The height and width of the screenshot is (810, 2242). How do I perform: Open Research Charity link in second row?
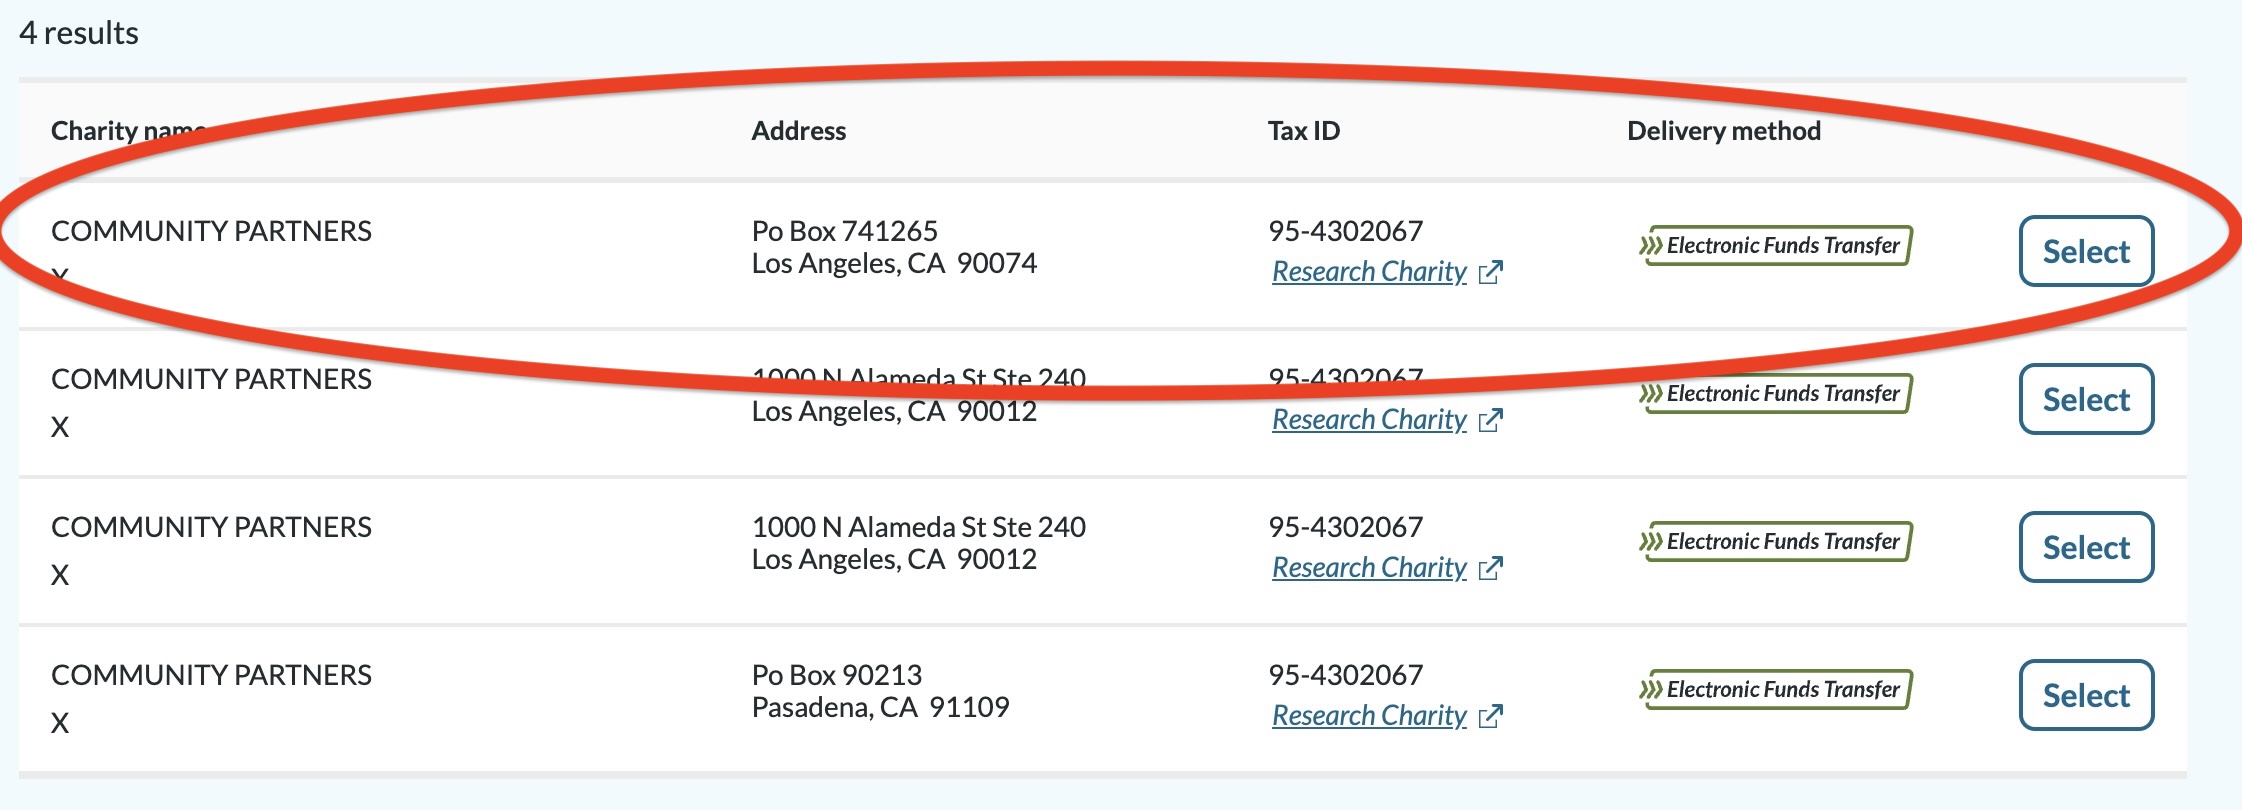[1369, 420]
